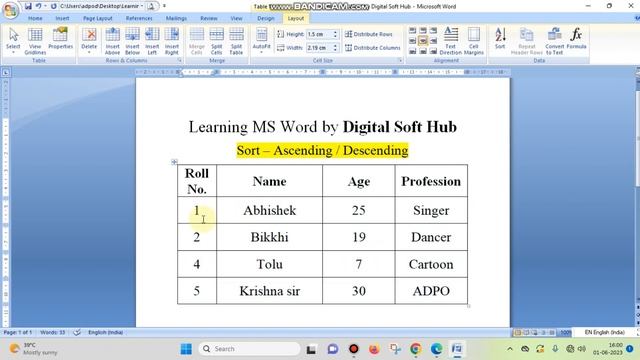The image size is (640, 360).
Task: Click the Abhishek name cell
Action: (269, 210)
